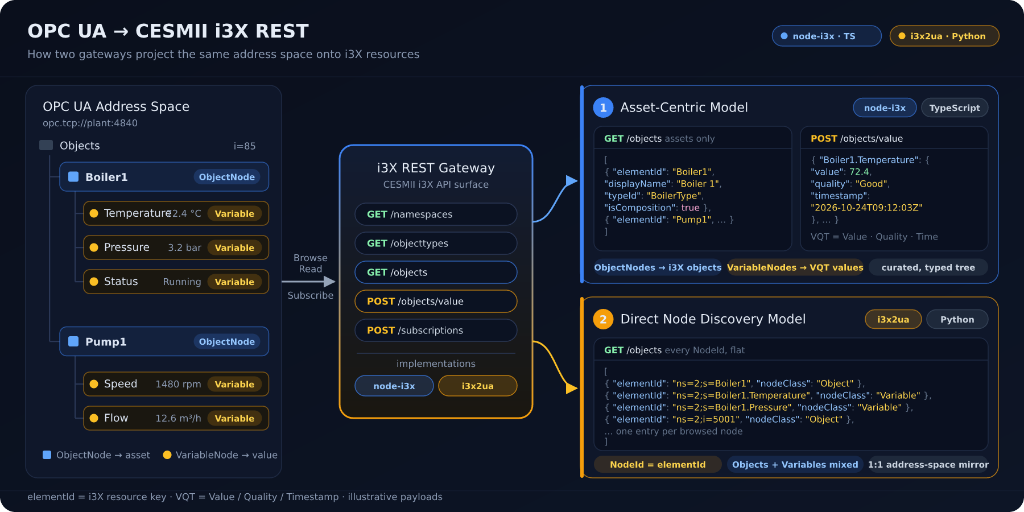Click the i3x2ua implementation pill in gateway

[x=477, y=386]
